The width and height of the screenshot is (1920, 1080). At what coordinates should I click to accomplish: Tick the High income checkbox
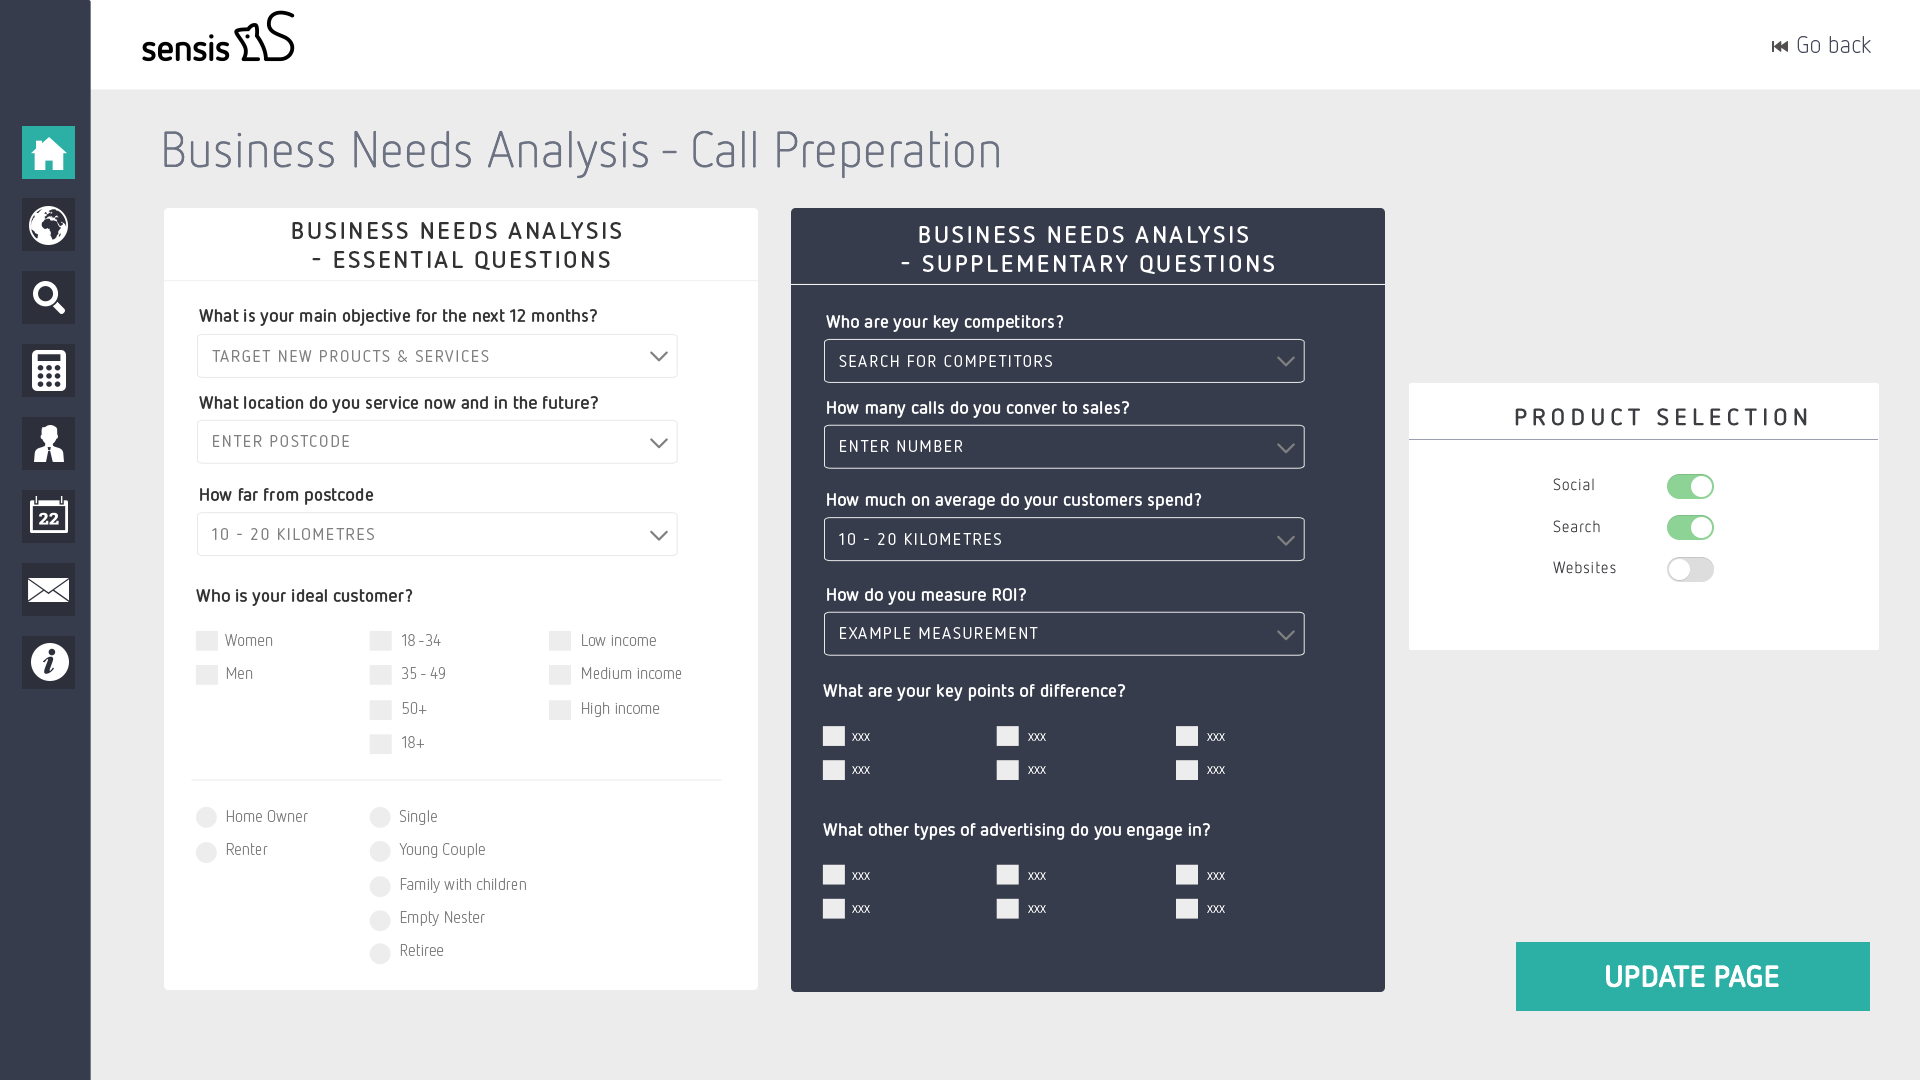tap(560, 710)
